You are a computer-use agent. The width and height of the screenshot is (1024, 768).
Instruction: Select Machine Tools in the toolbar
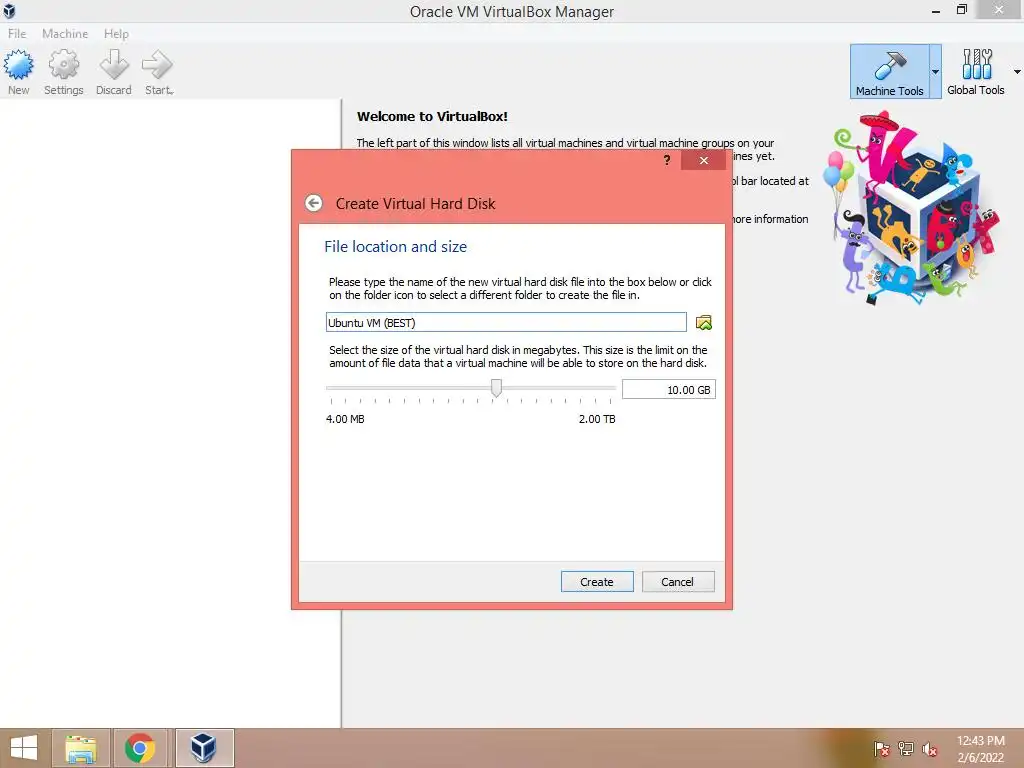tap(889, 72)
